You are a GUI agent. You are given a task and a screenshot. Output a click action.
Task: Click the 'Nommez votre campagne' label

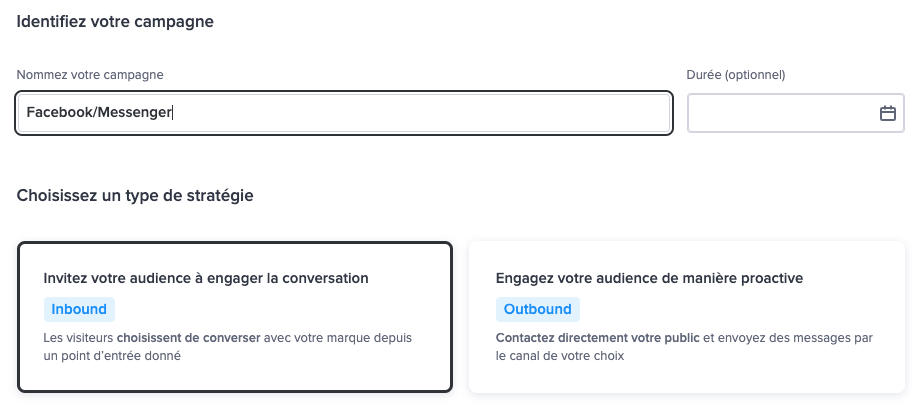coord(90,75)
